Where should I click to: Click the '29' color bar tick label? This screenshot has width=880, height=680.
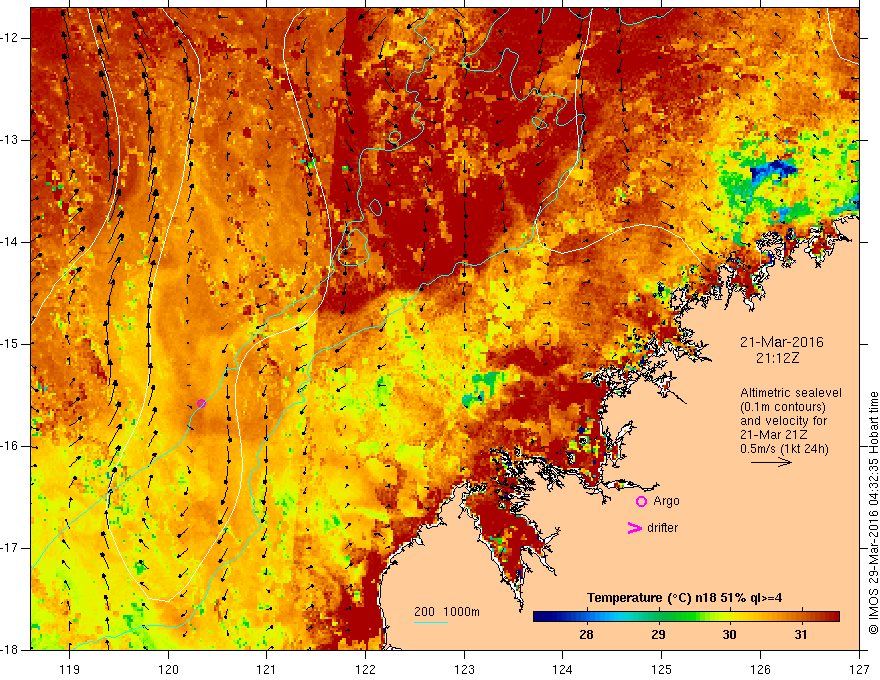[x=658, y=635]
